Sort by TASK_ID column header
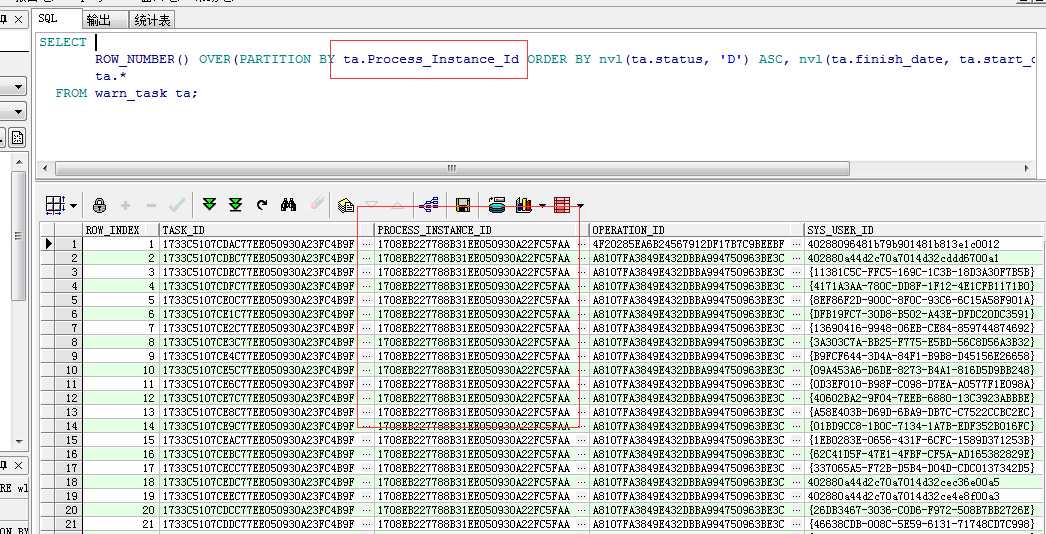The height and width of the screenshot is (534, 1046). coord(266,230)
